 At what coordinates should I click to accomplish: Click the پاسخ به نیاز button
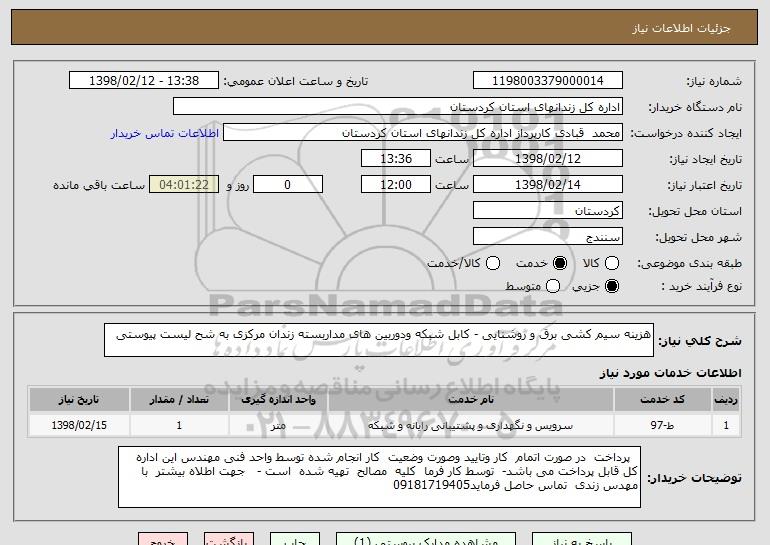pos(582,539)
